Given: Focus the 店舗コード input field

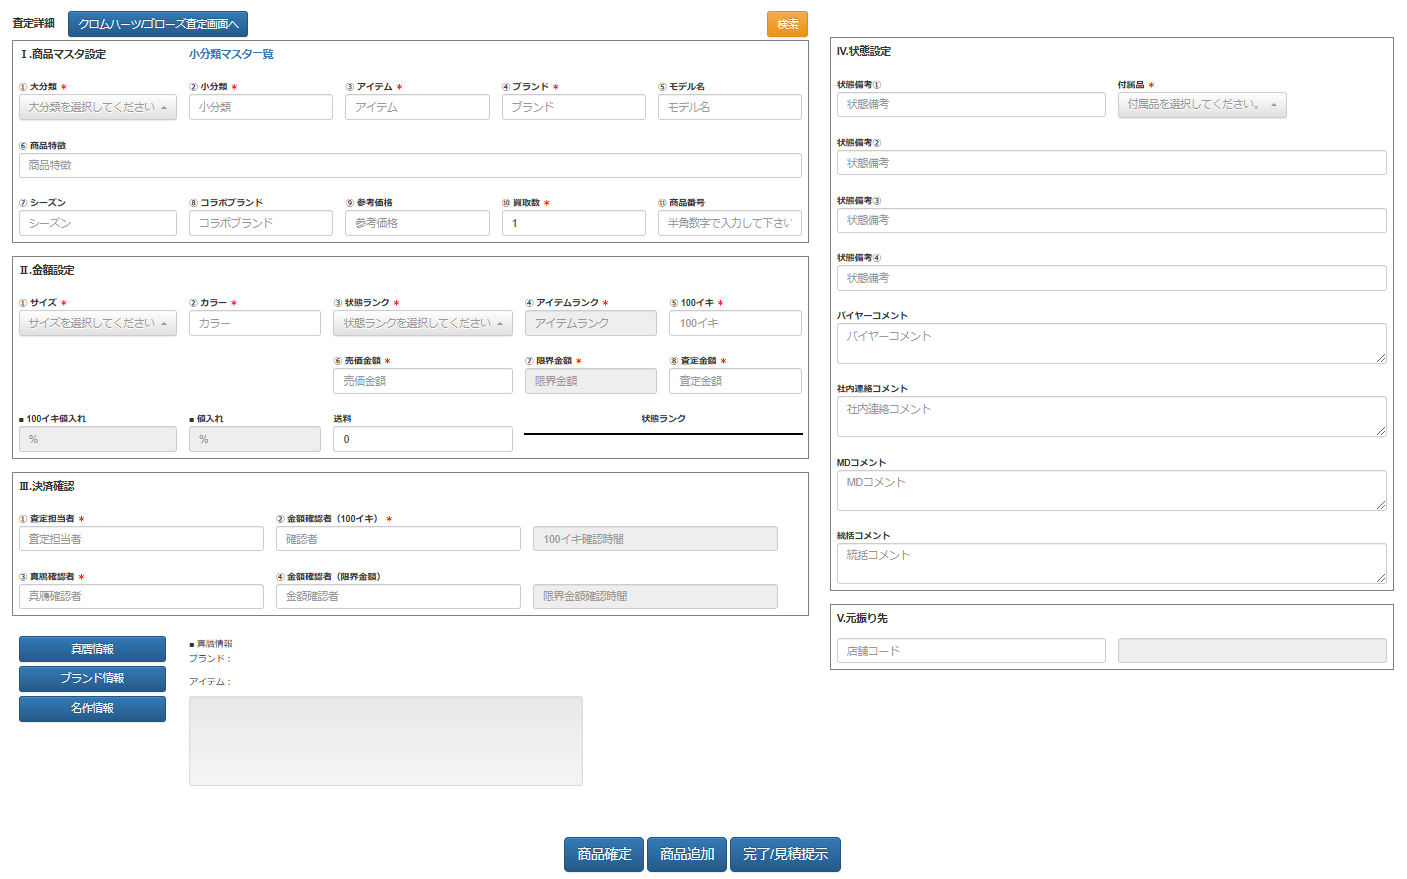Looking at the screenshot, I should pyautogui.click(x=971, y=651).
